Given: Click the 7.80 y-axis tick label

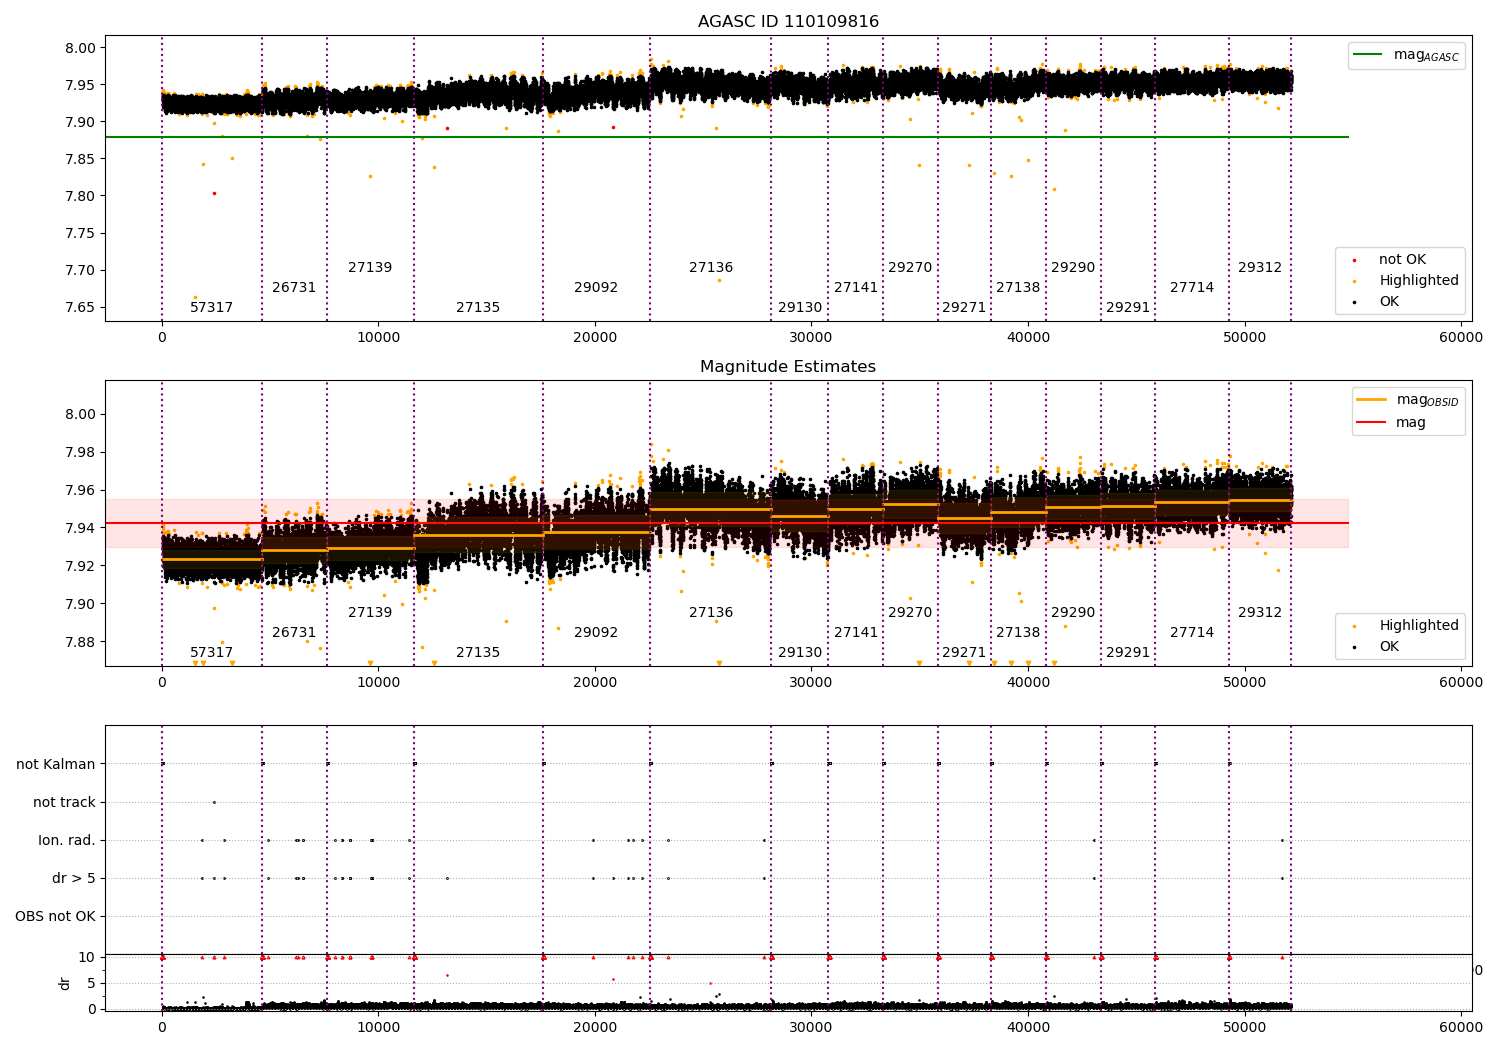Looking at the screenshot, I should (80, 196).
